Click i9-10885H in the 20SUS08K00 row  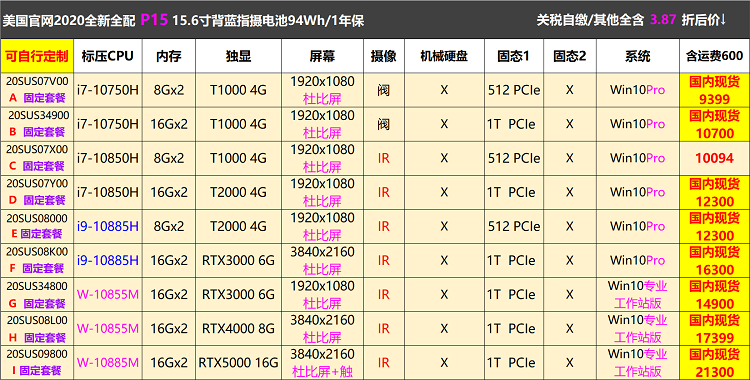(x=108, y=260)
